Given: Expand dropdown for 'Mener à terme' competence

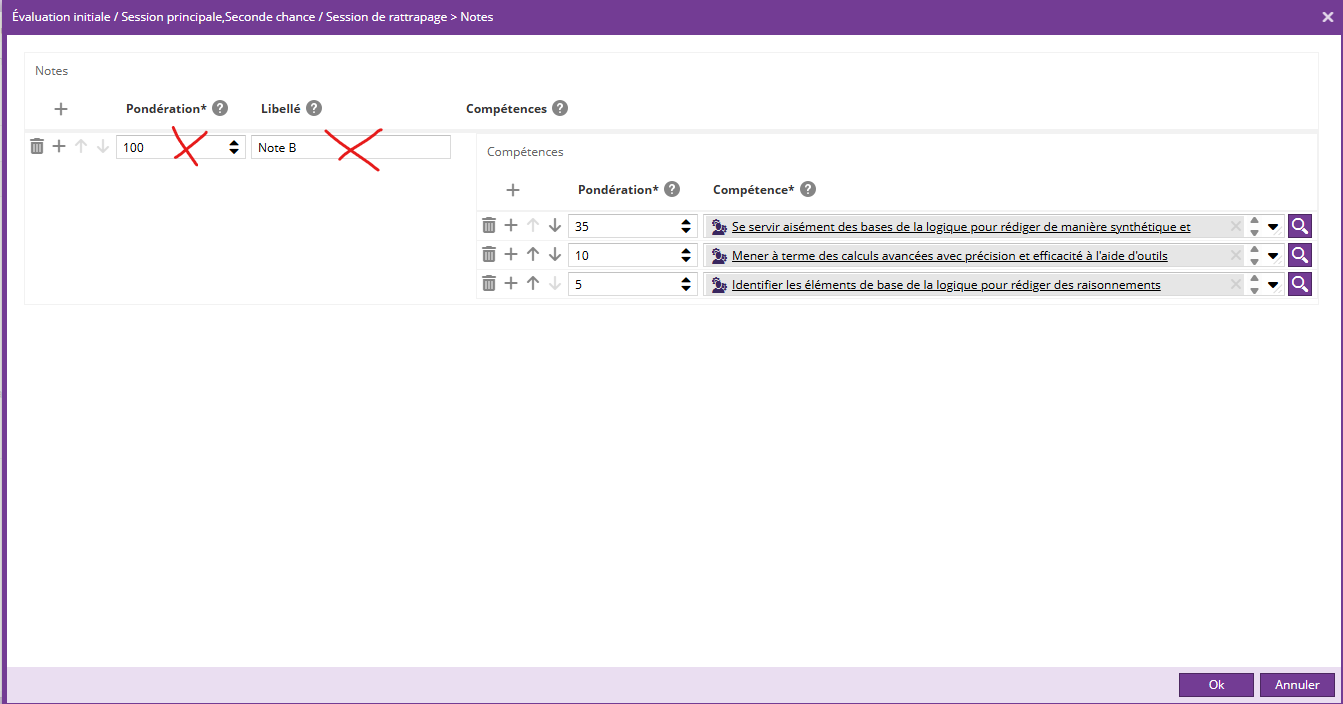Looking at the screenshot, I should click(x=1273, y=256).
